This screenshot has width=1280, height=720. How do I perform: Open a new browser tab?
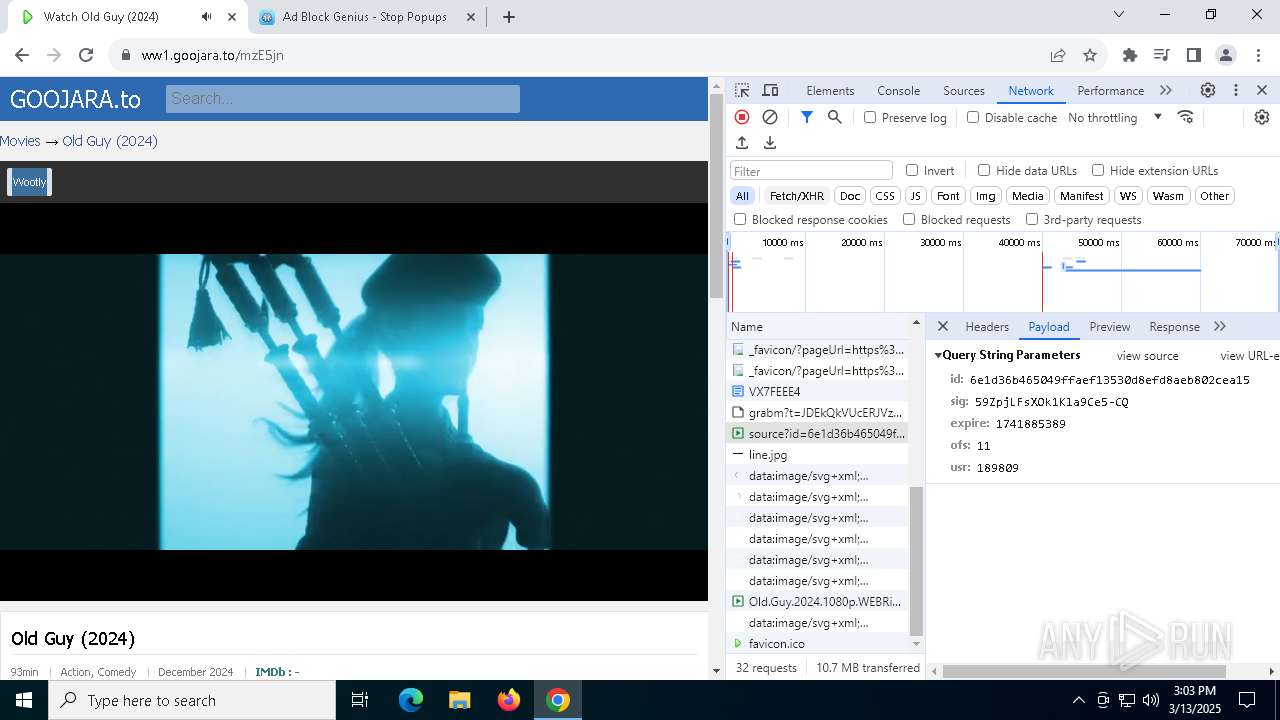508,17
